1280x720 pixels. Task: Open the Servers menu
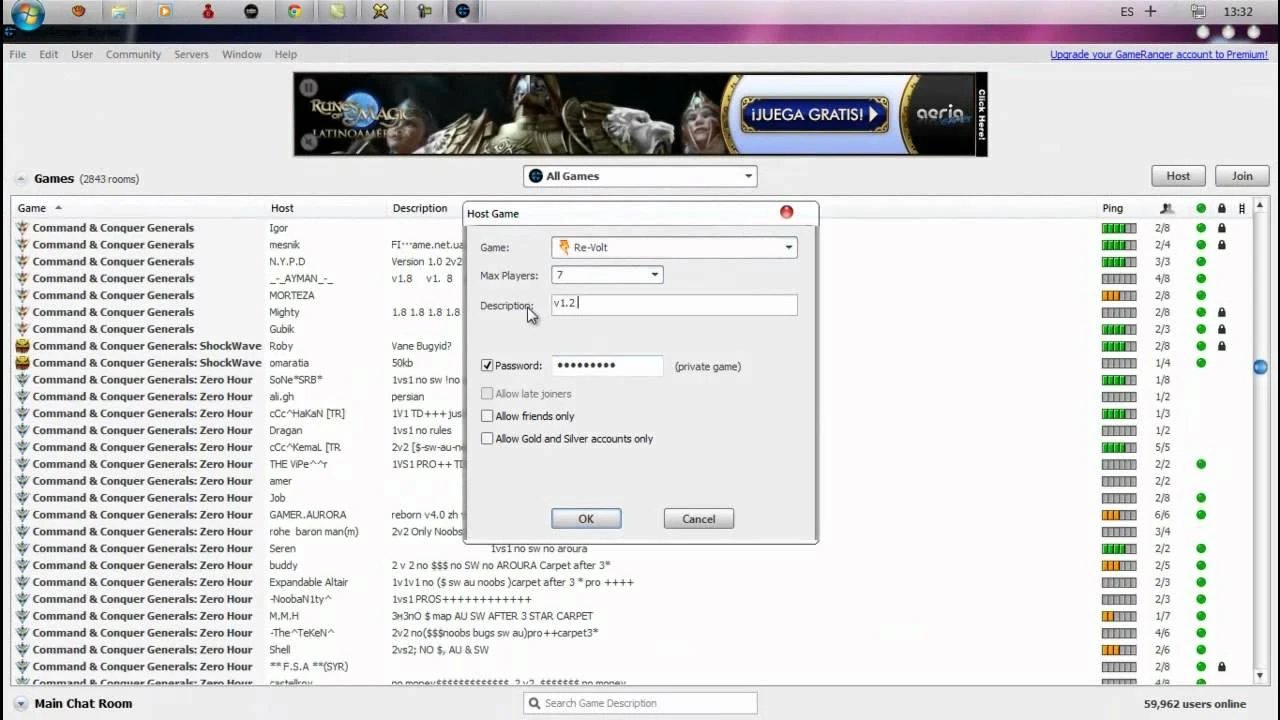(191, 54)
